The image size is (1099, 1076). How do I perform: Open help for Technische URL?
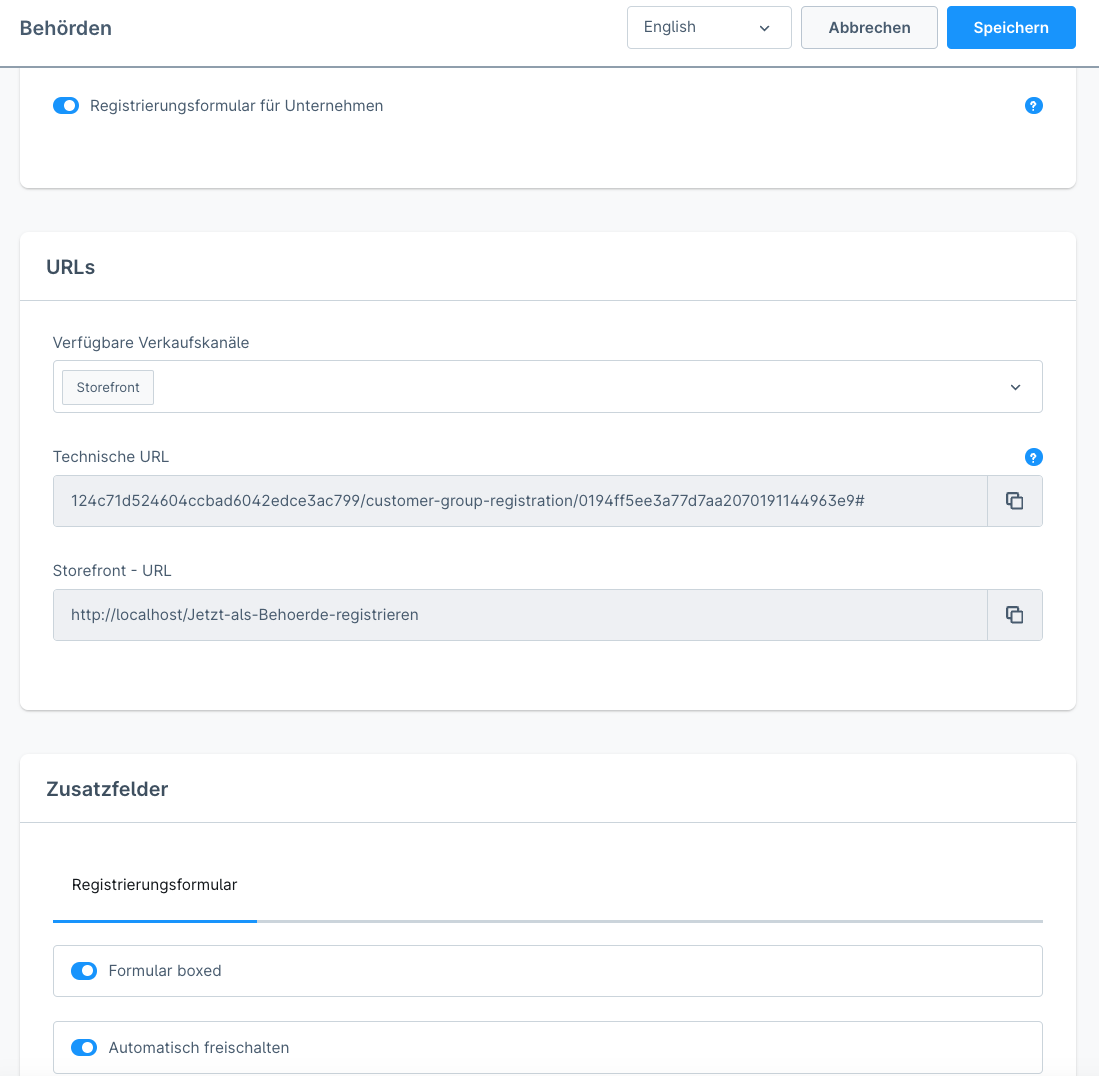click(x=1034, y=457)
